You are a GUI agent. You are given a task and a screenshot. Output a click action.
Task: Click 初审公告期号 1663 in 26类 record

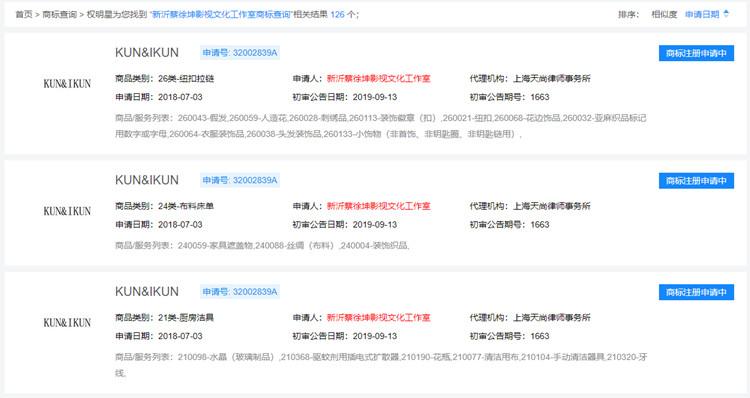509,97
